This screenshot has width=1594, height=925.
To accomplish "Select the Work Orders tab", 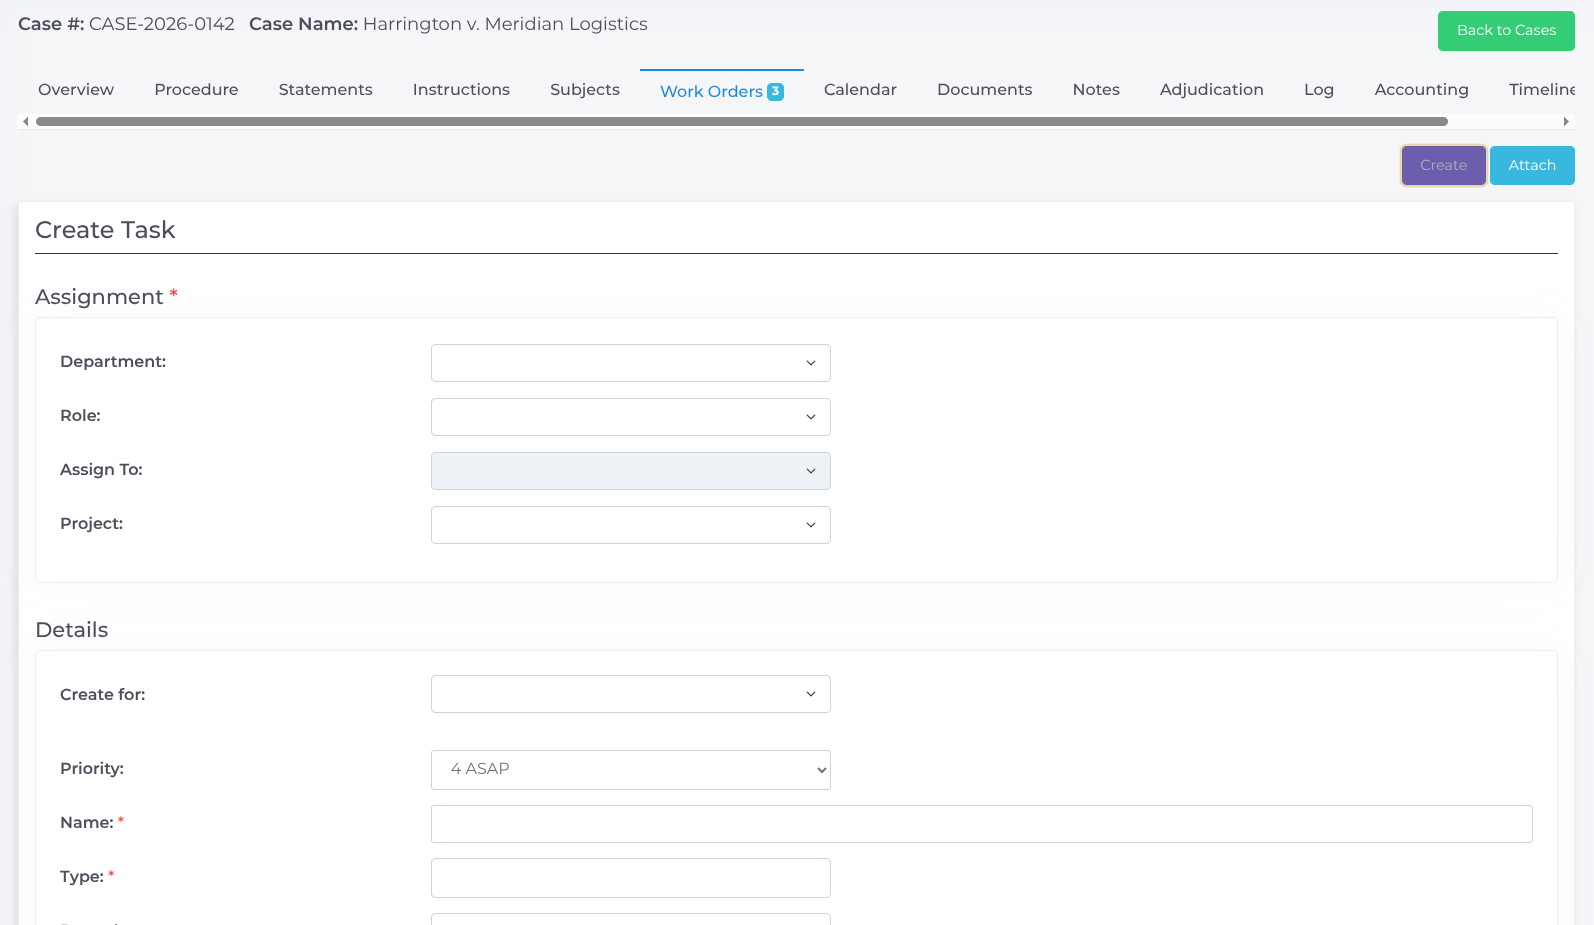I will coord(722,91).
